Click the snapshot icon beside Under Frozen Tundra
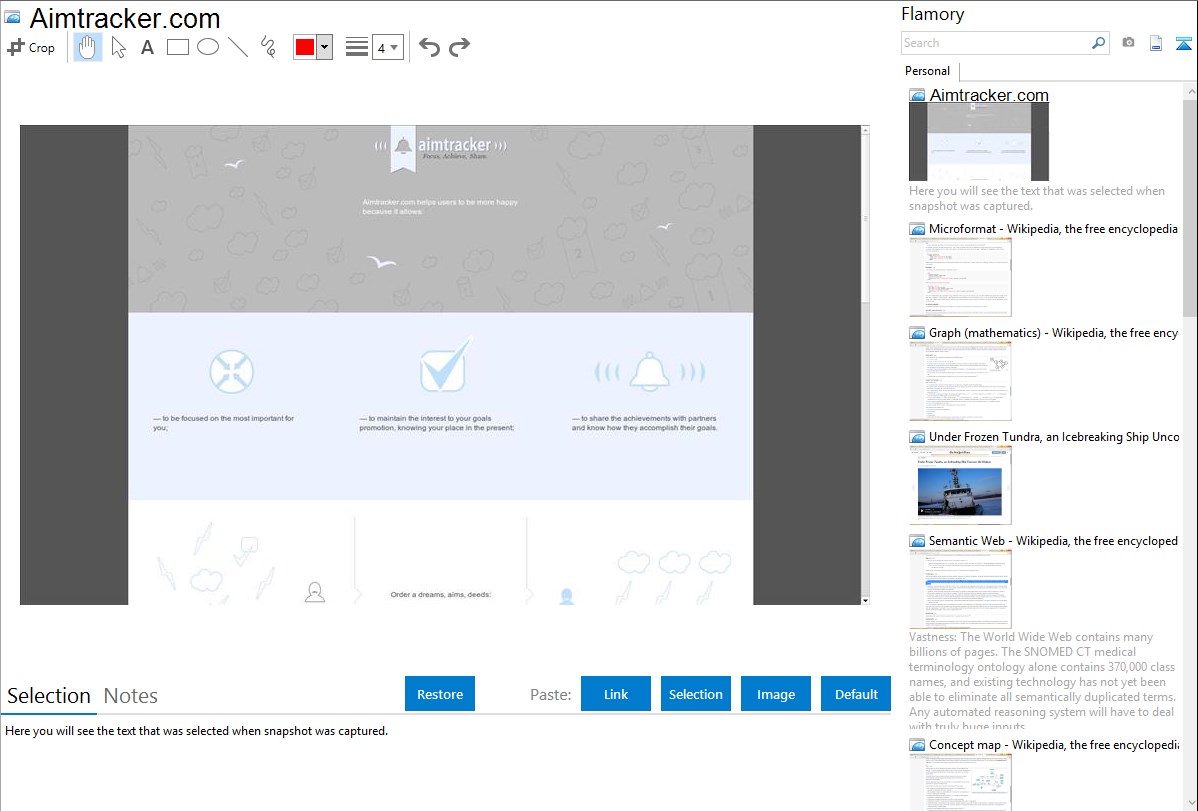Image resolution: width=1198 pixels, height=811 pixels. [x=918, y=437]
